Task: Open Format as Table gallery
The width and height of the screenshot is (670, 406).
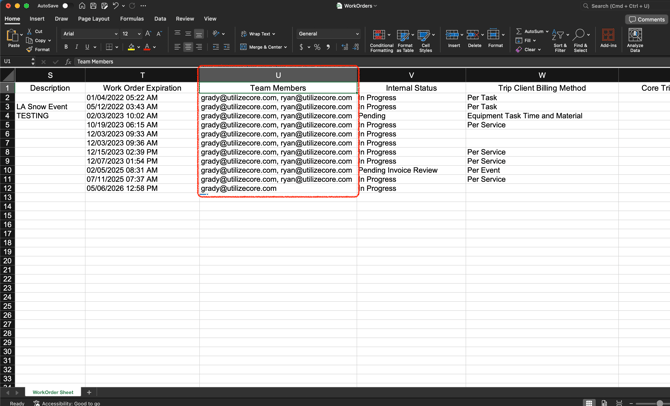Action: [405, 41]
